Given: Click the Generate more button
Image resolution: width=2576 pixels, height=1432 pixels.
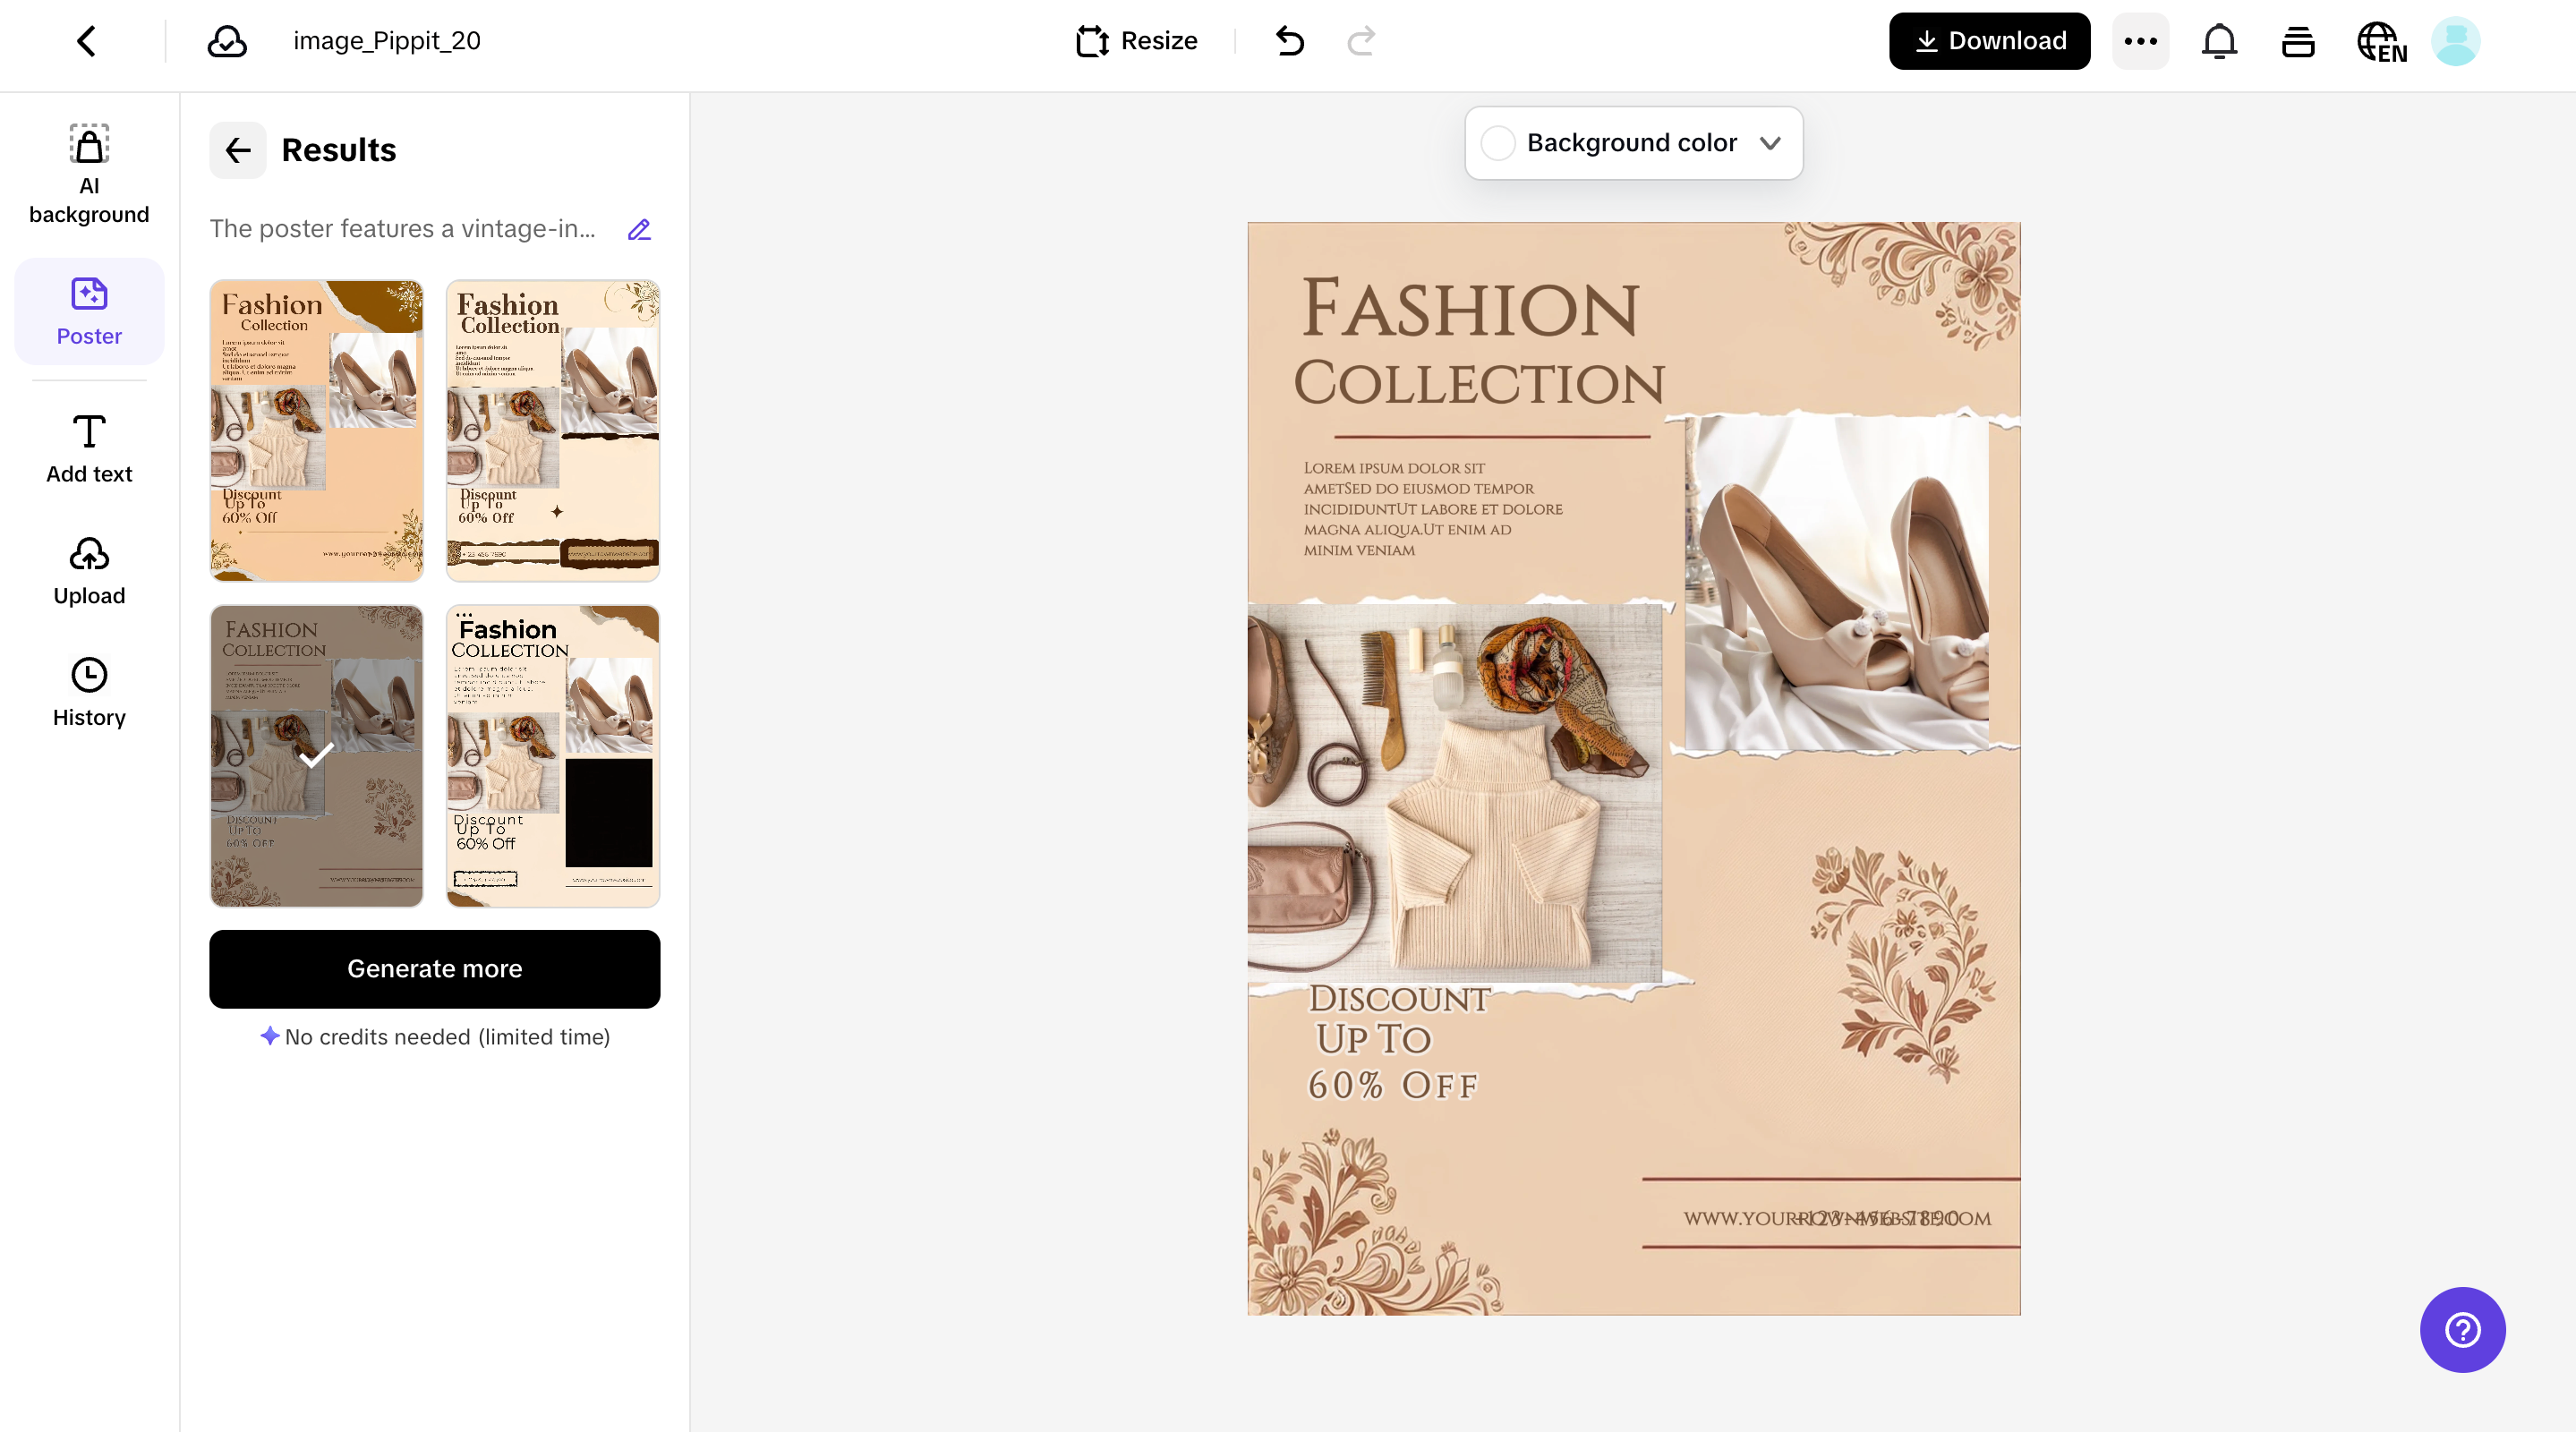Looking at the screenshot, I should pos(434,968).
